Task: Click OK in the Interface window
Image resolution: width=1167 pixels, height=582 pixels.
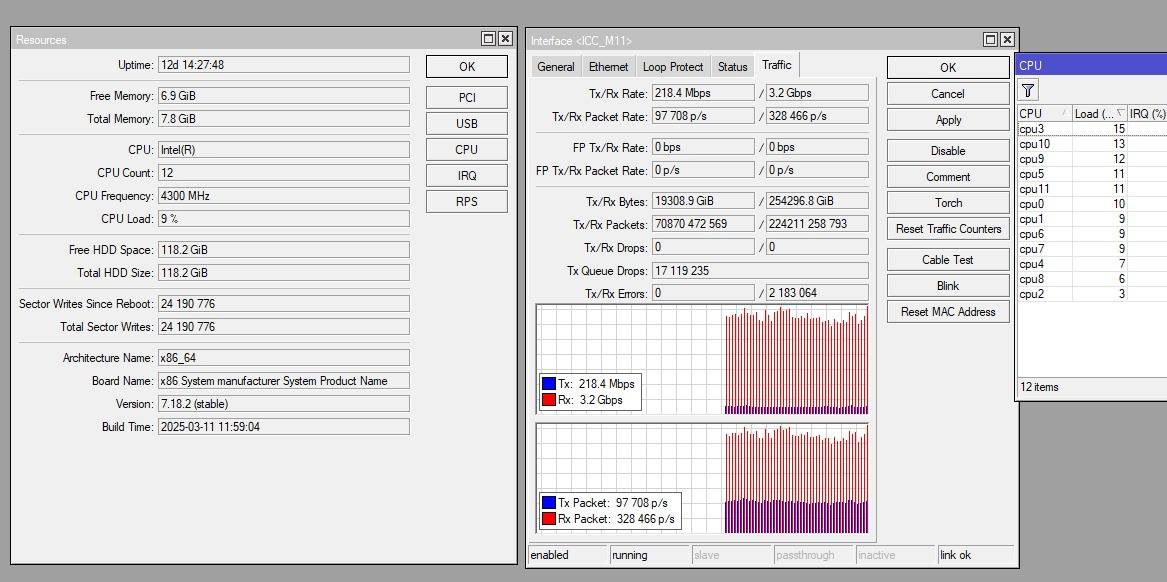Action: click(x=948, y=68)
